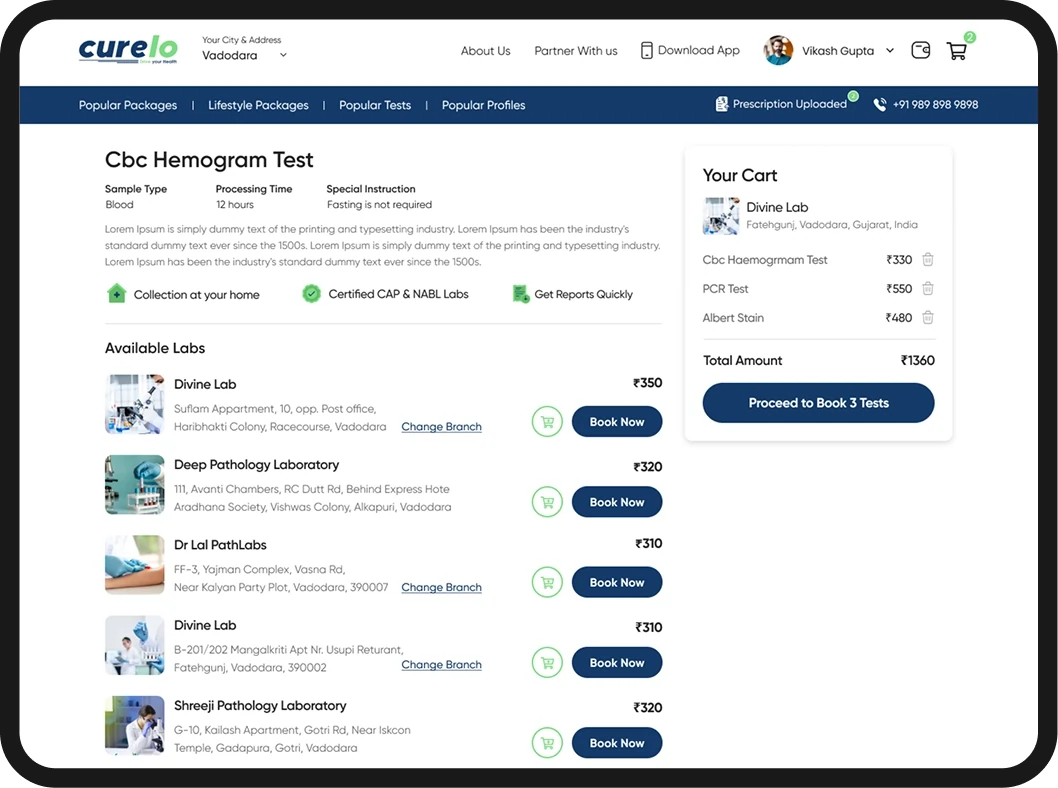Open the Popular Packages menu
This screenshot has width=1058, height=788.
[x=128, y=105]
